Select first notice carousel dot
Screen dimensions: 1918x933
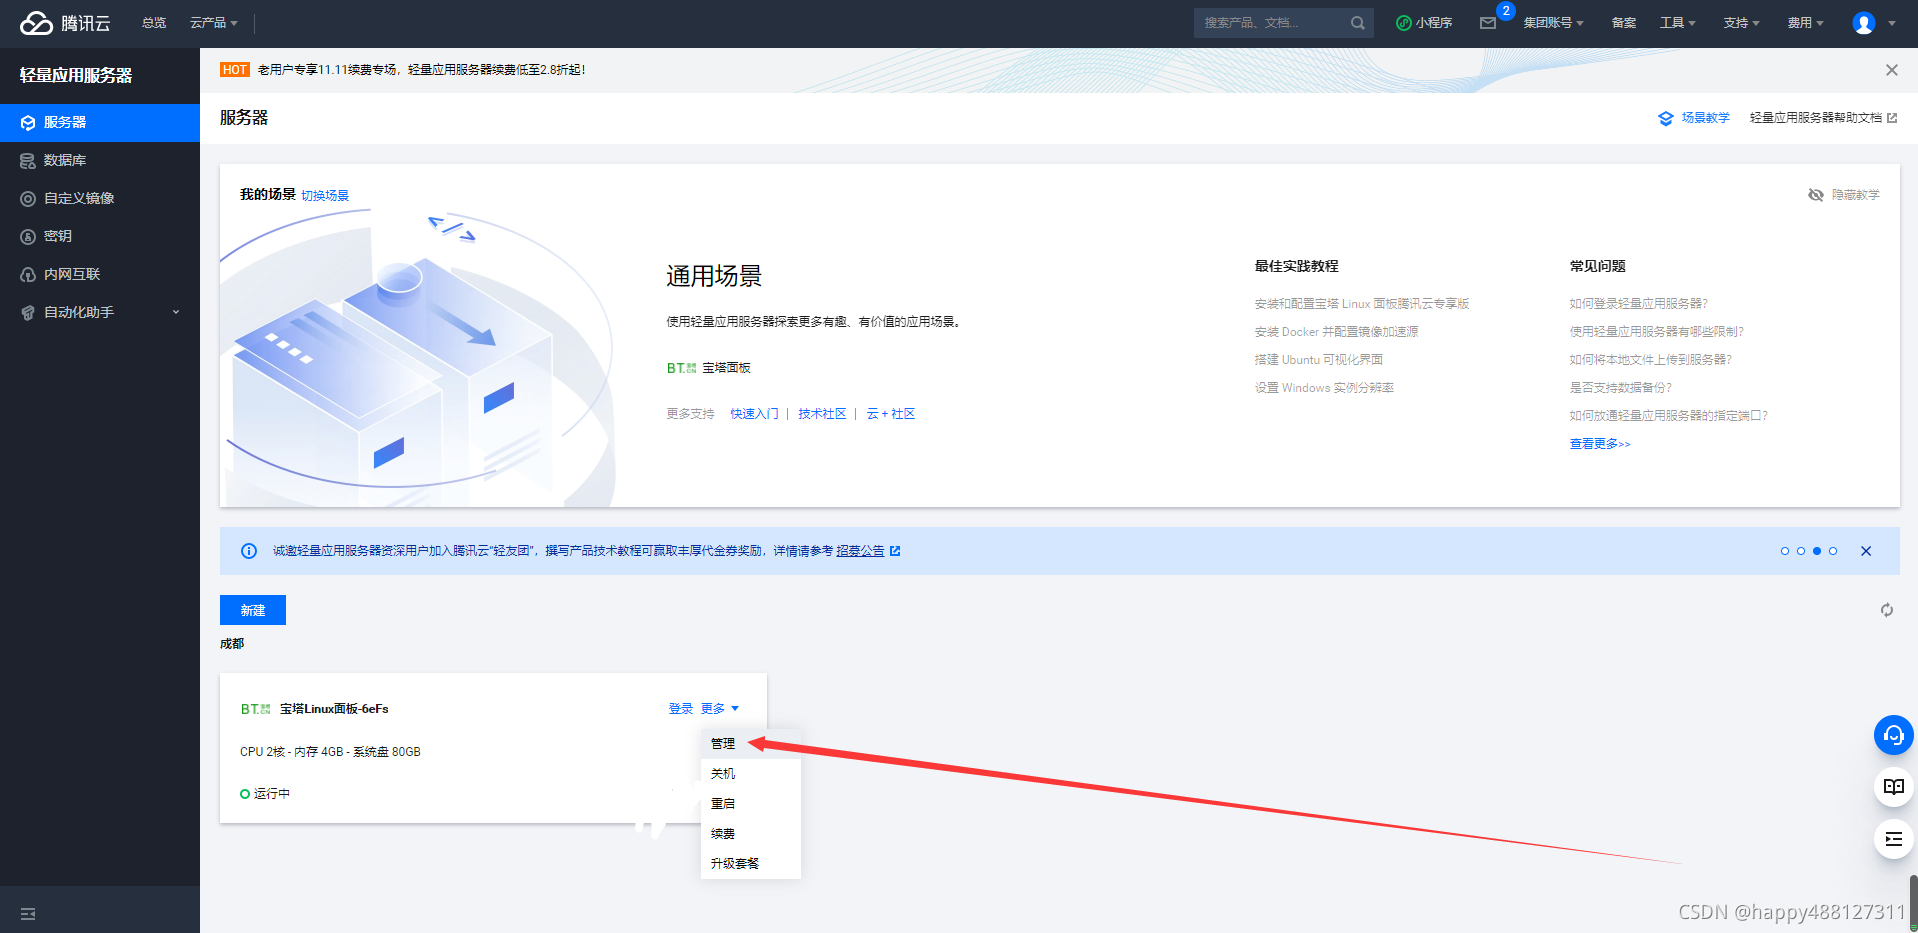tap(1785, 551)
